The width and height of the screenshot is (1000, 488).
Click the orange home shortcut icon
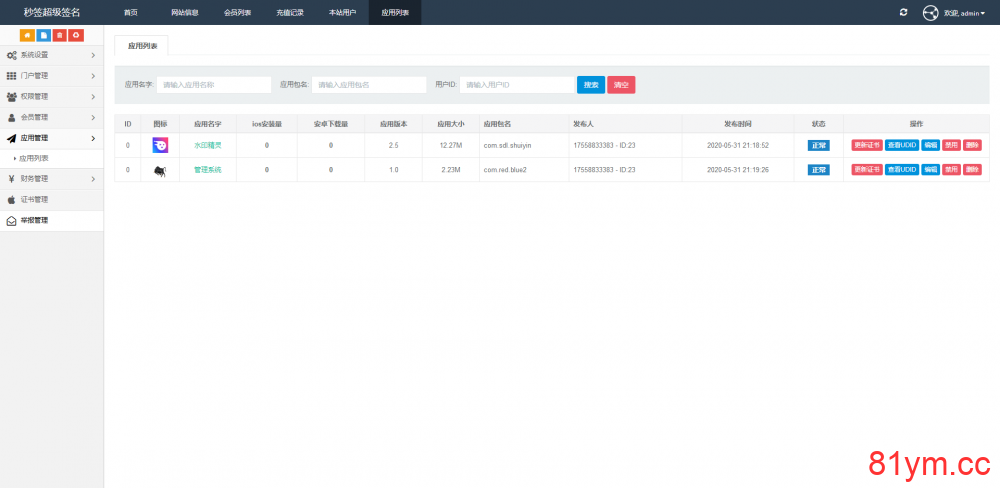click(27, 35)
